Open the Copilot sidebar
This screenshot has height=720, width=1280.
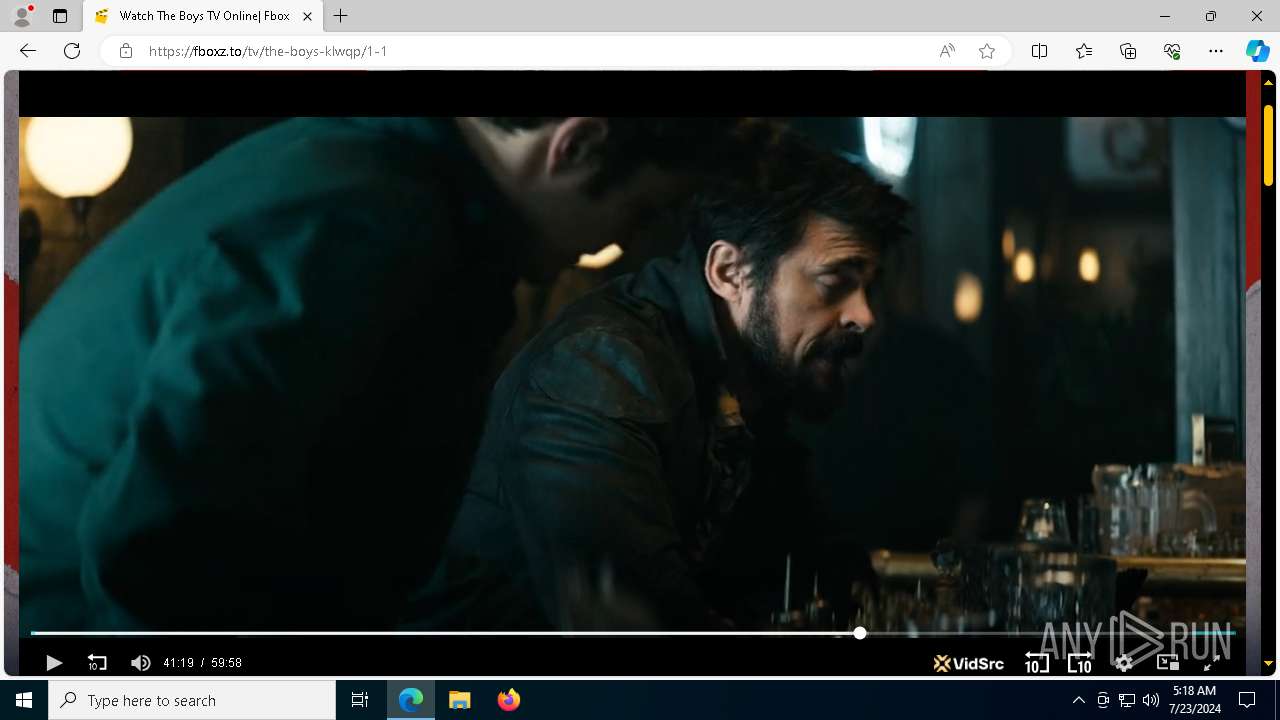(1258, 51)
